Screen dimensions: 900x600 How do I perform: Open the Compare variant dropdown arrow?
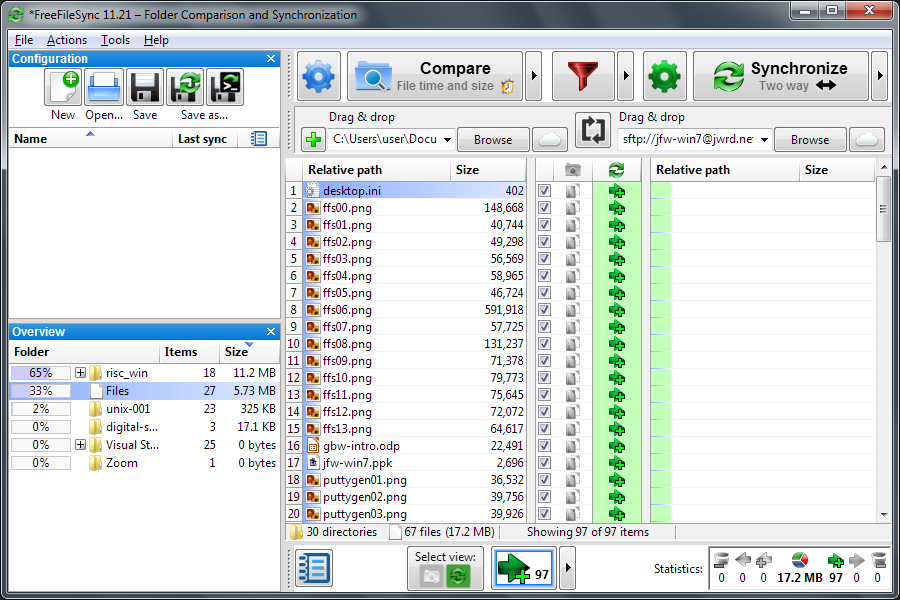pos(534,76)
